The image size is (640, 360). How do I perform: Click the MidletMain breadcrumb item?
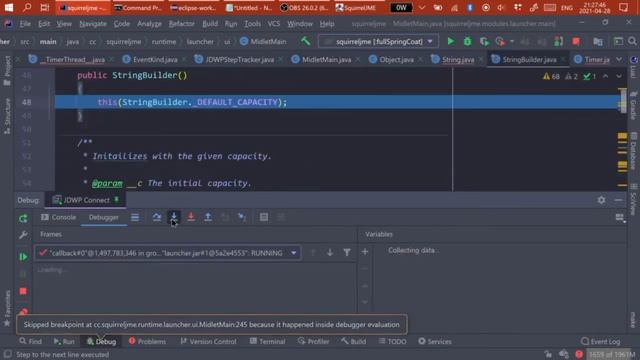263,41
